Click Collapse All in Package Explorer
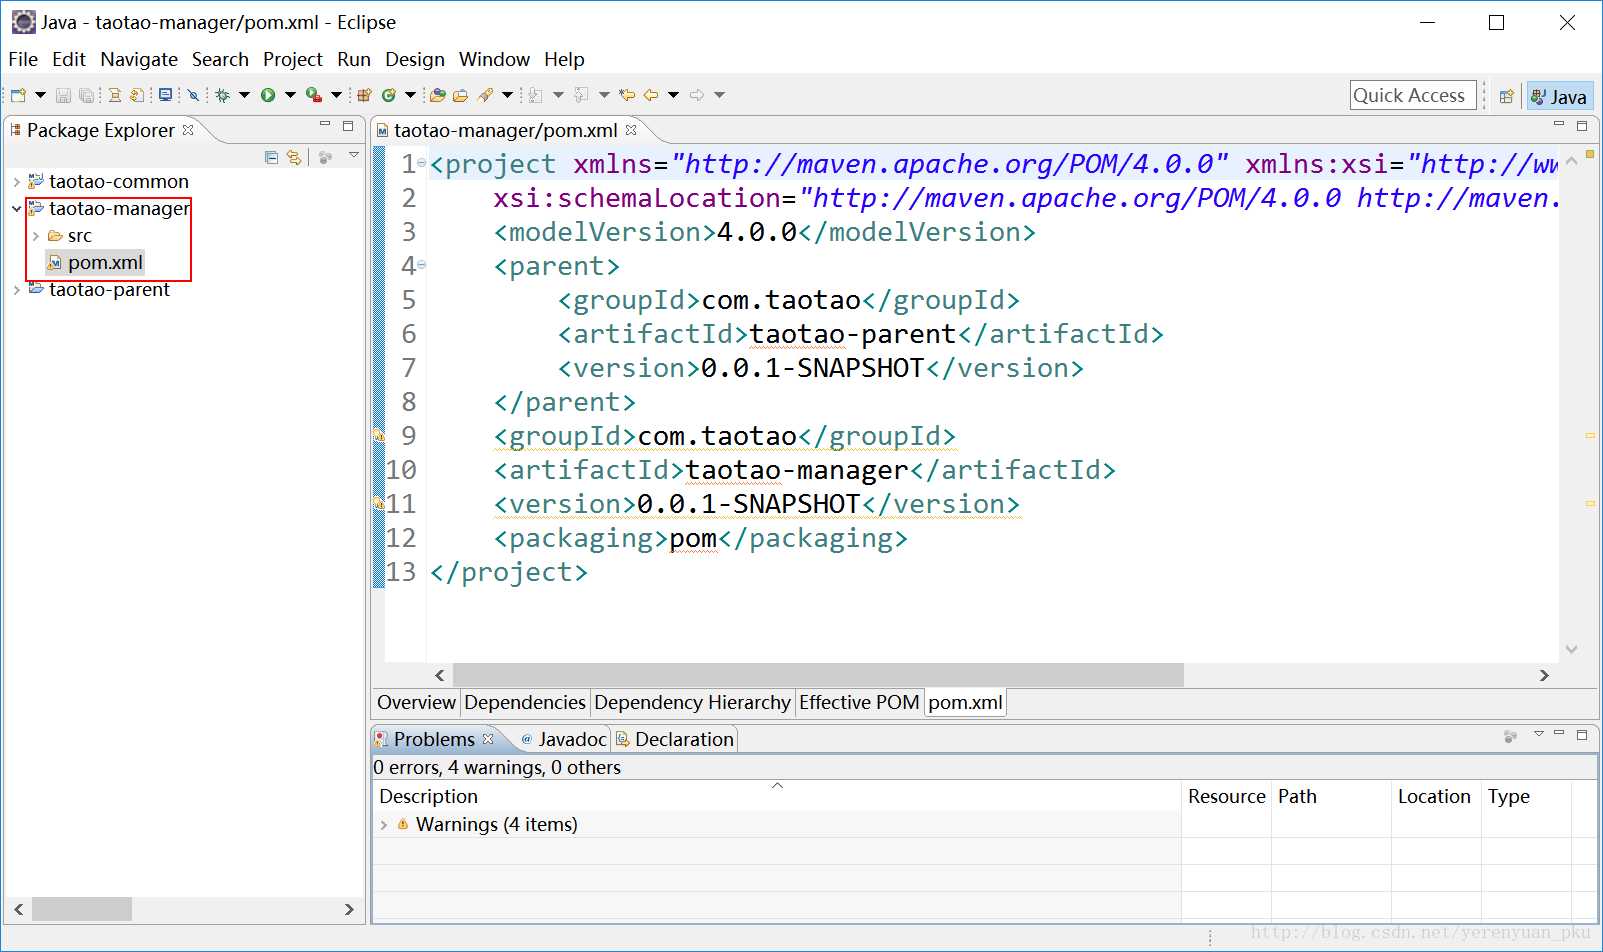This screenshot has width=1603, height=952. pos(271,157)
